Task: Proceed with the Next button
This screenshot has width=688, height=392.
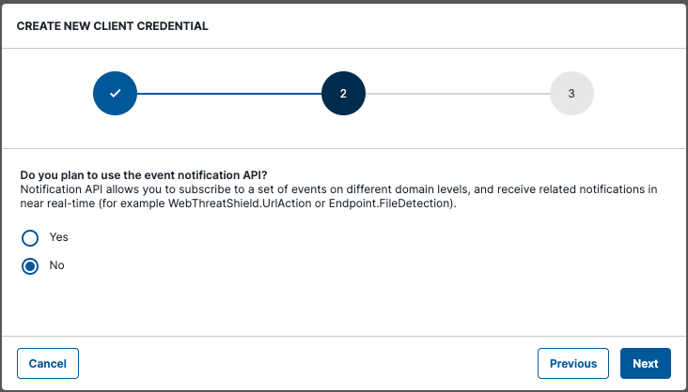Action: [x=645, y=363]
